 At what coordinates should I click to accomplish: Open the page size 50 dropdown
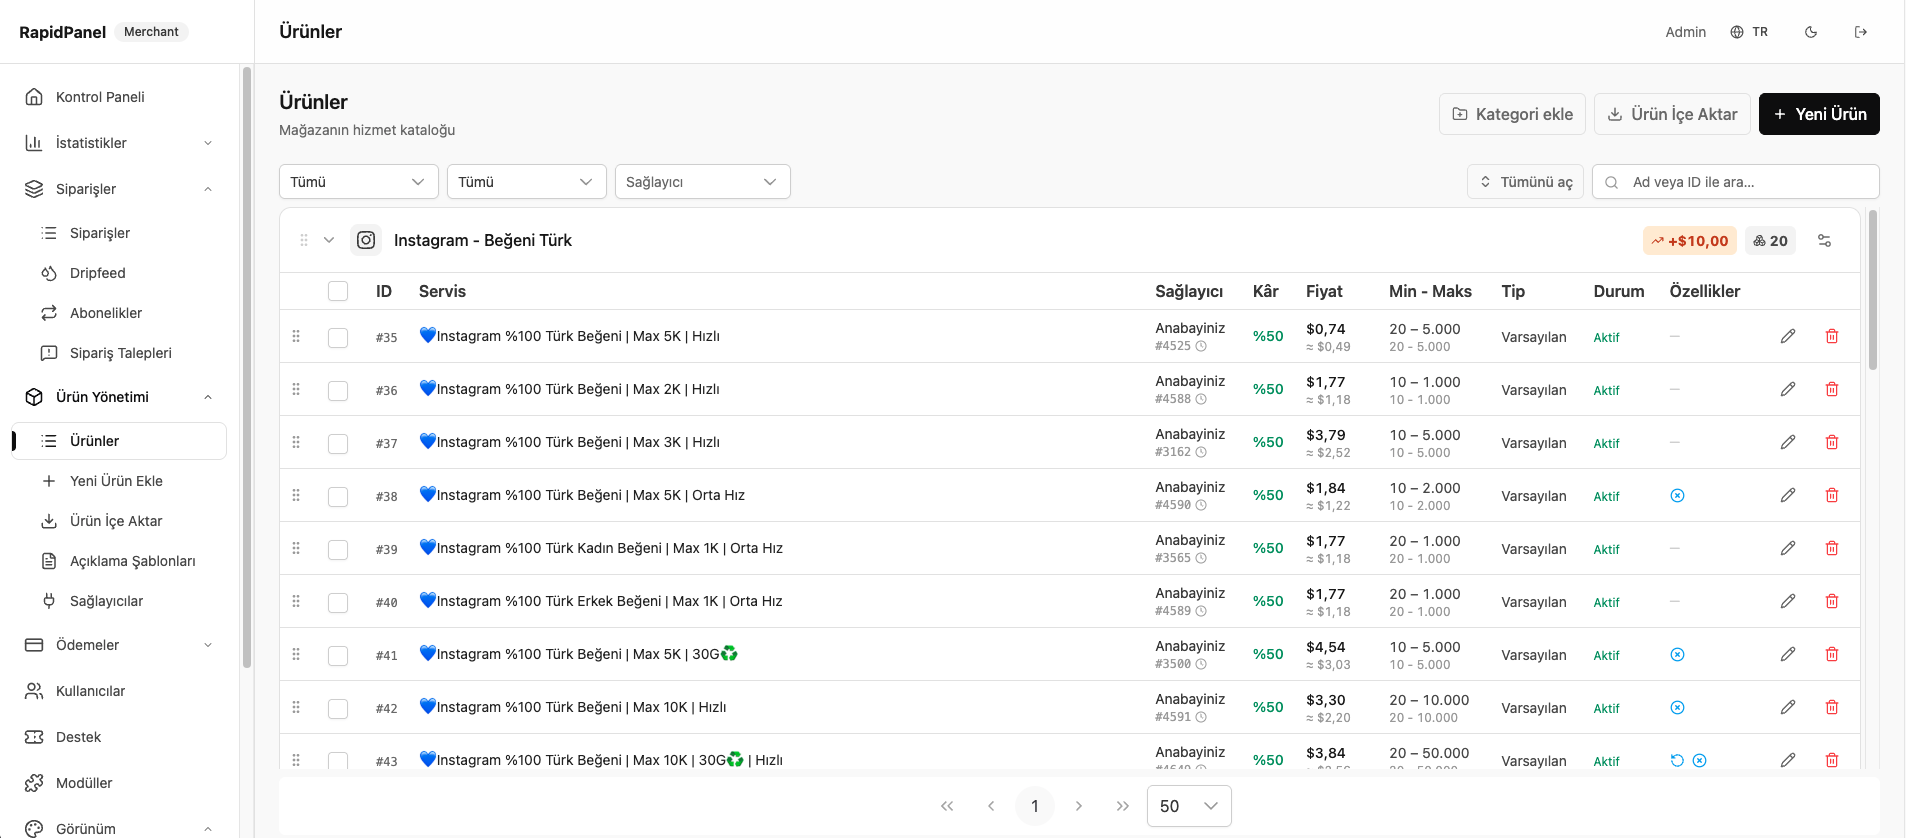(x=1189, y=806)
